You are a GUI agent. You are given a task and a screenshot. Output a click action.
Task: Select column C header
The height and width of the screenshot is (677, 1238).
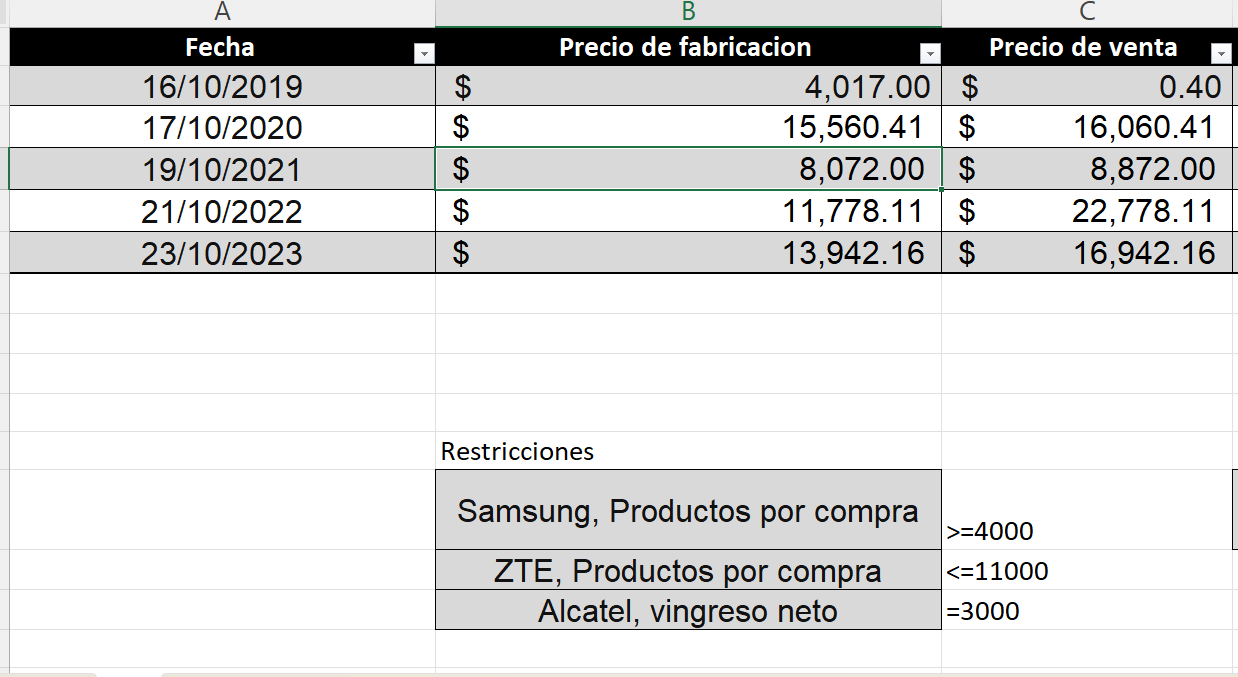click(x=1089, y=13)
